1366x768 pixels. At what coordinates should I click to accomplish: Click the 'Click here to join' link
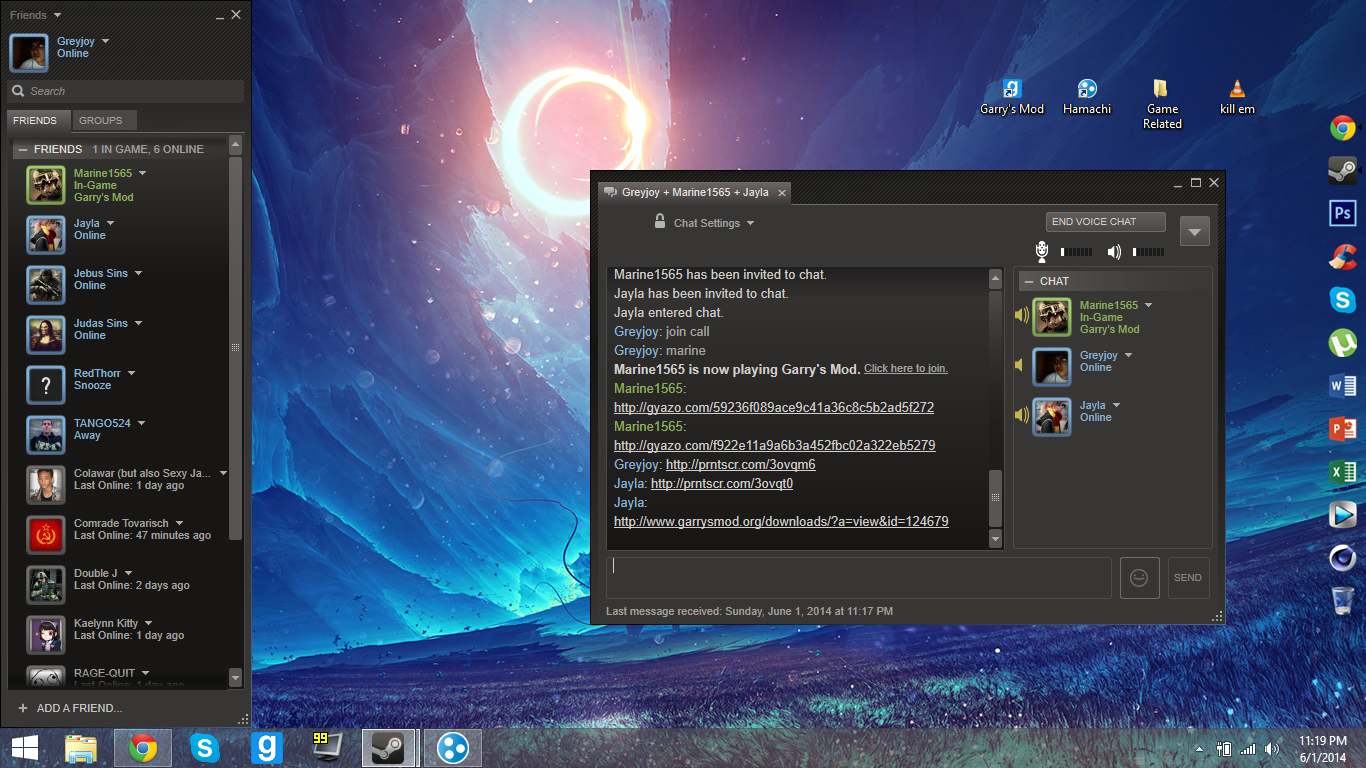906,369
